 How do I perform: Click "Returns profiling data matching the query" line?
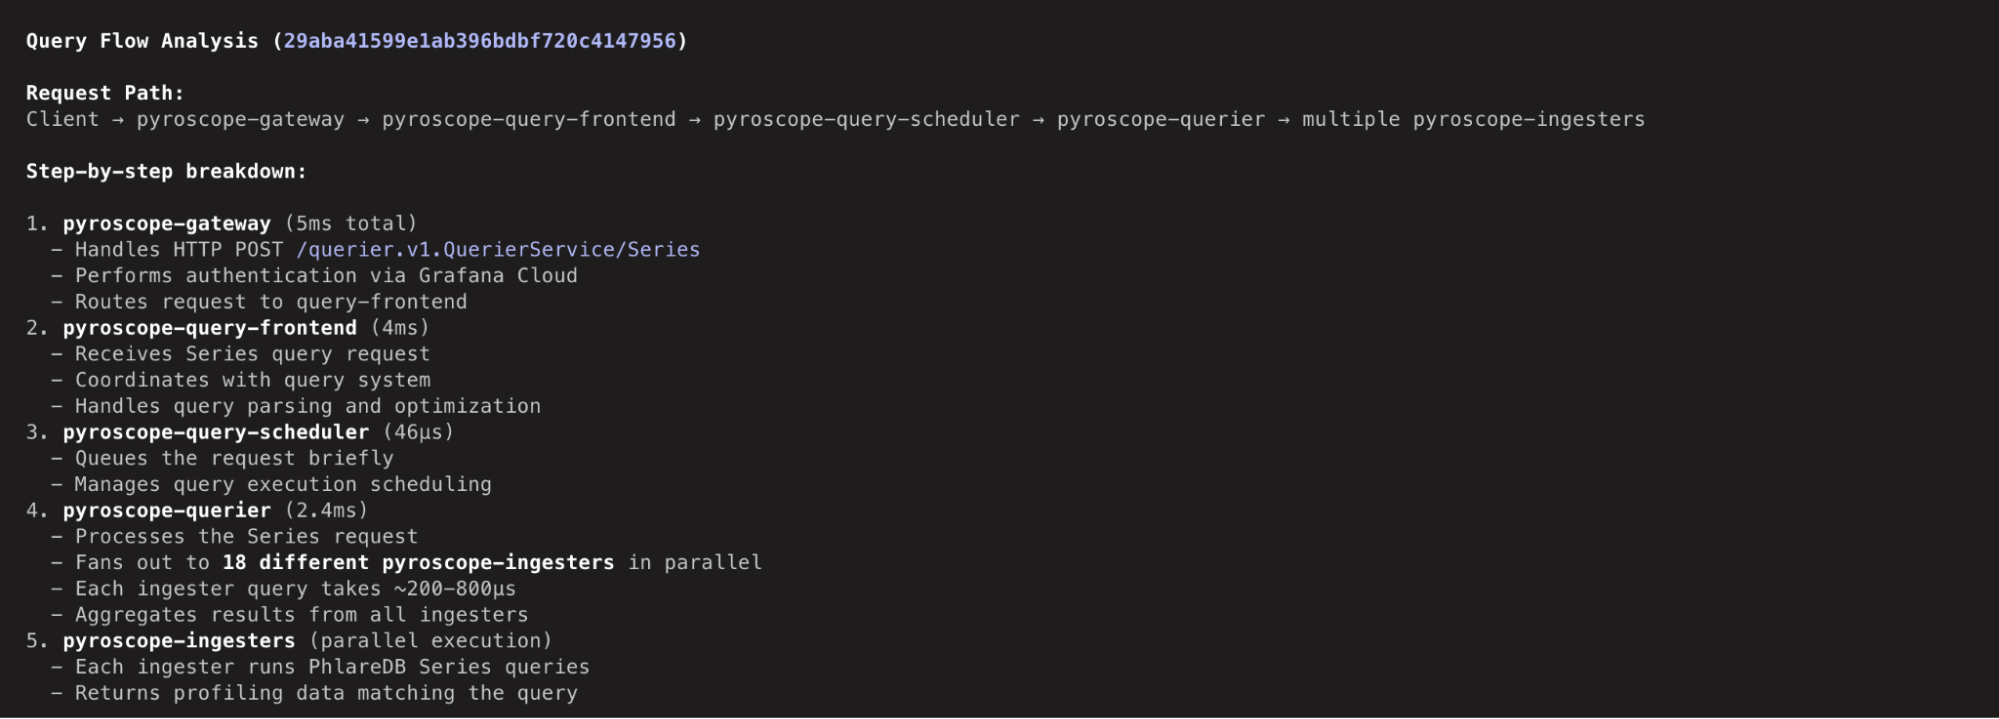click(325, 693)
